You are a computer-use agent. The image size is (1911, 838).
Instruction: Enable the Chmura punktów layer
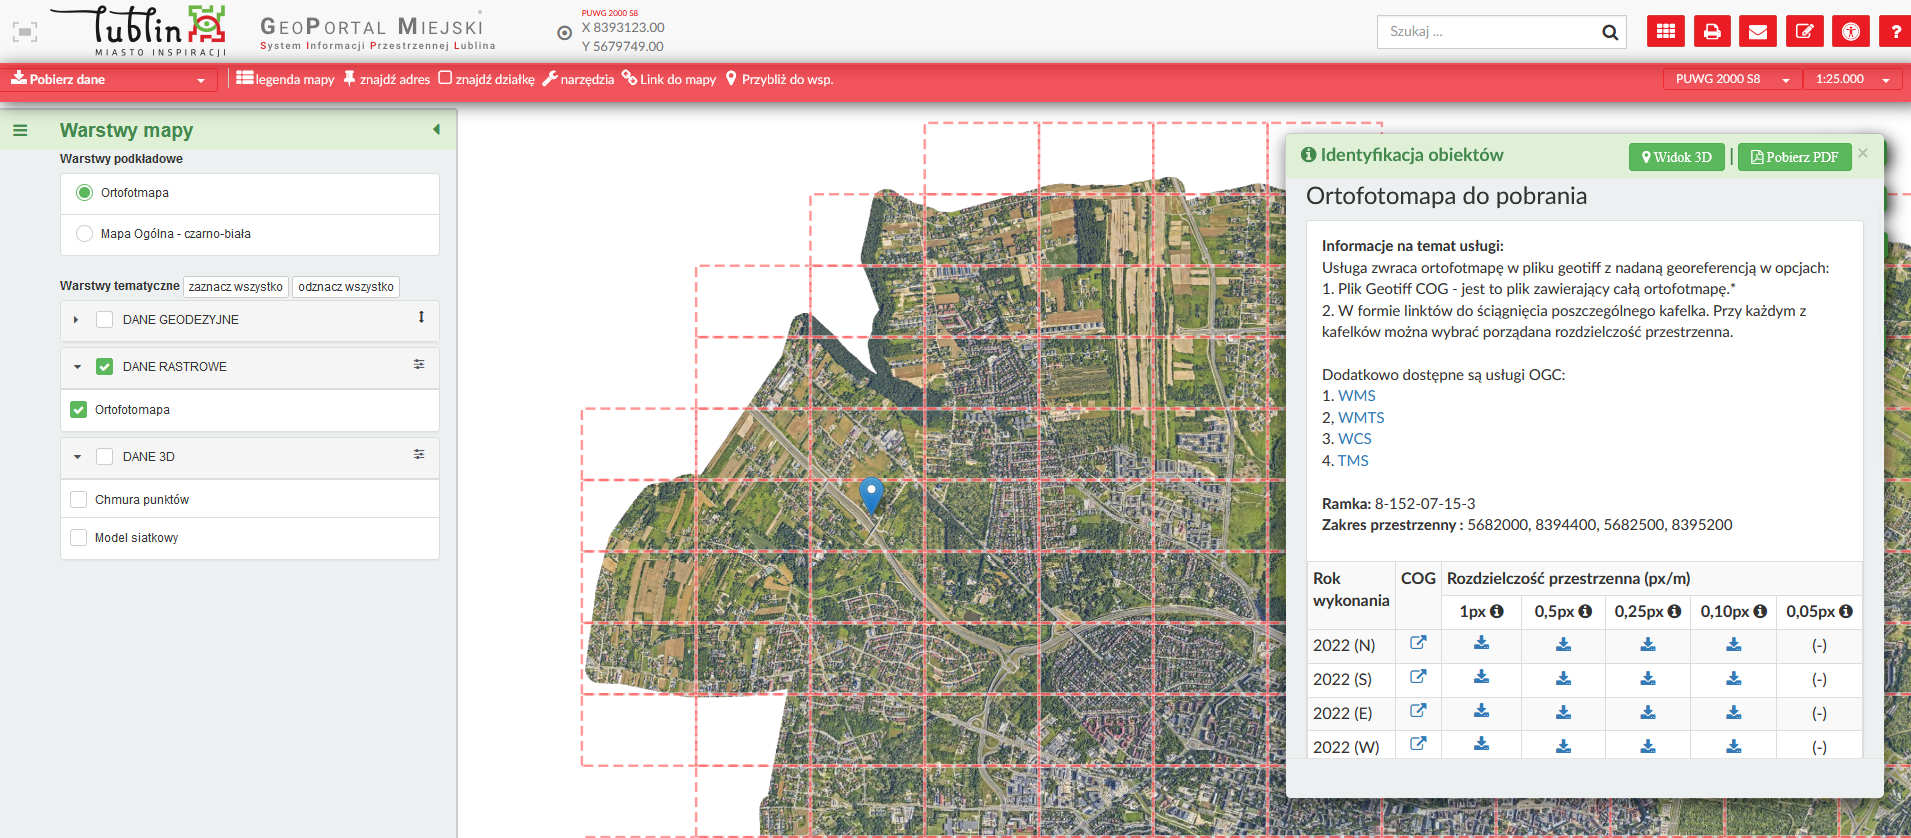pos(79,500)
